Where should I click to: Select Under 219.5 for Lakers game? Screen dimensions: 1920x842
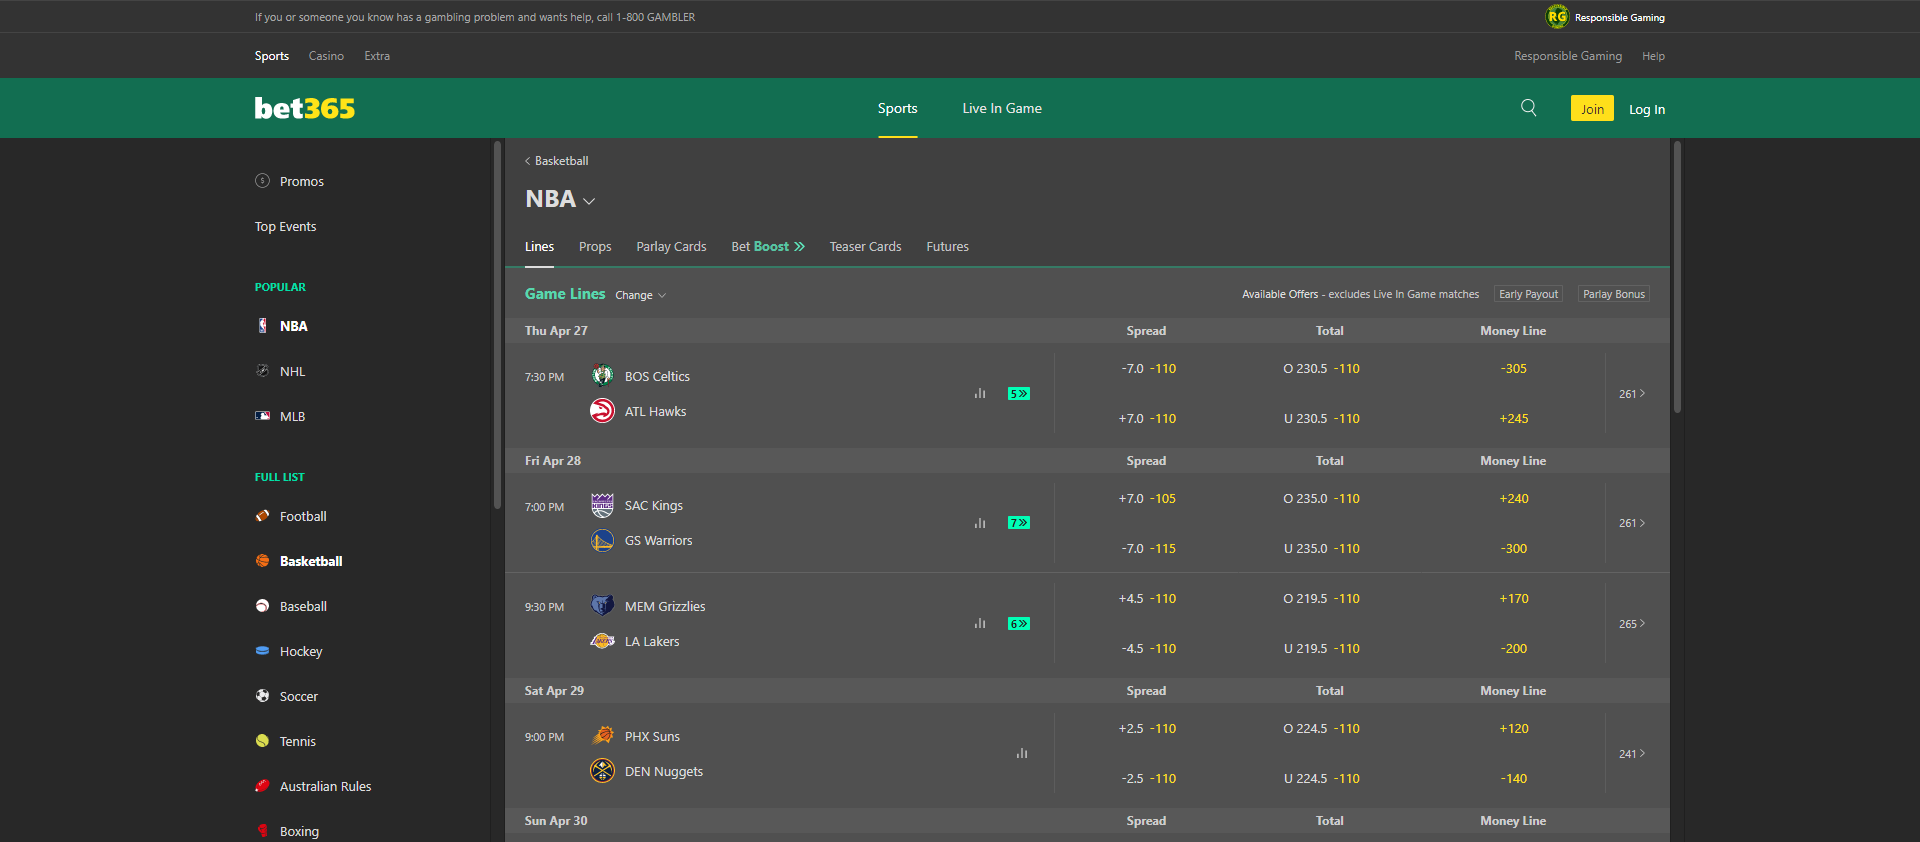(1321, 649)
